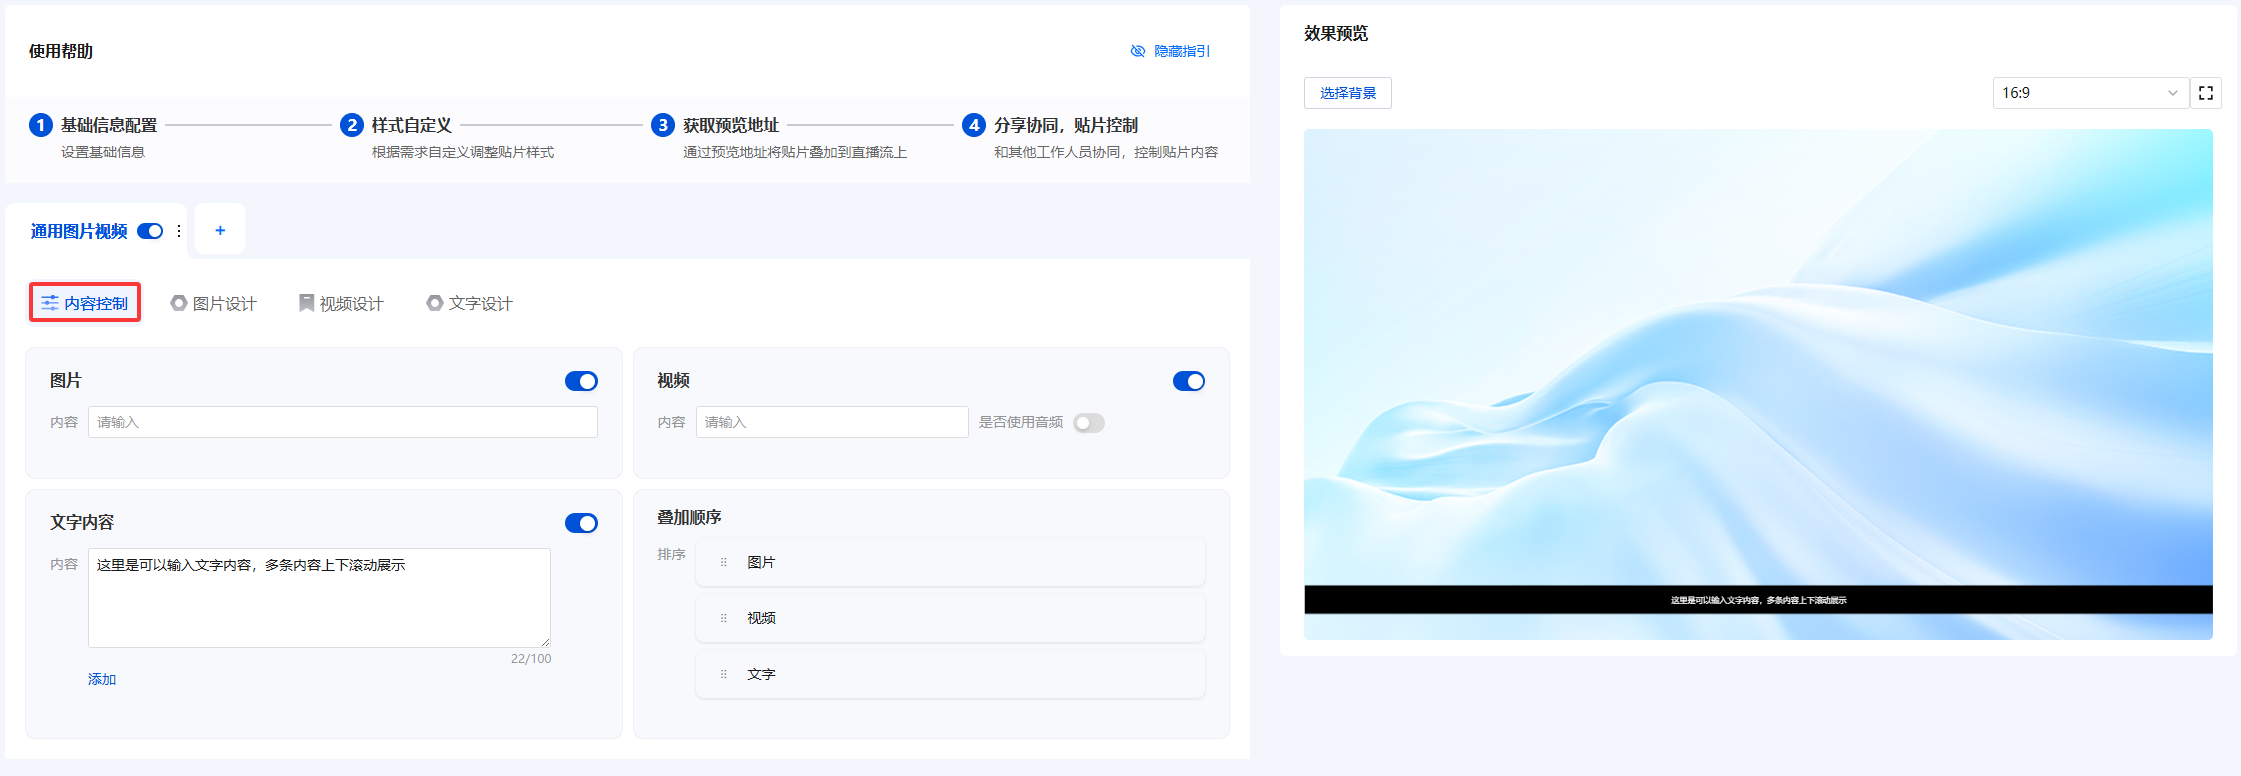Enable the 是否使用音频 switch
This screenshot has height=776, width=2241.
tap(1088, 423)
